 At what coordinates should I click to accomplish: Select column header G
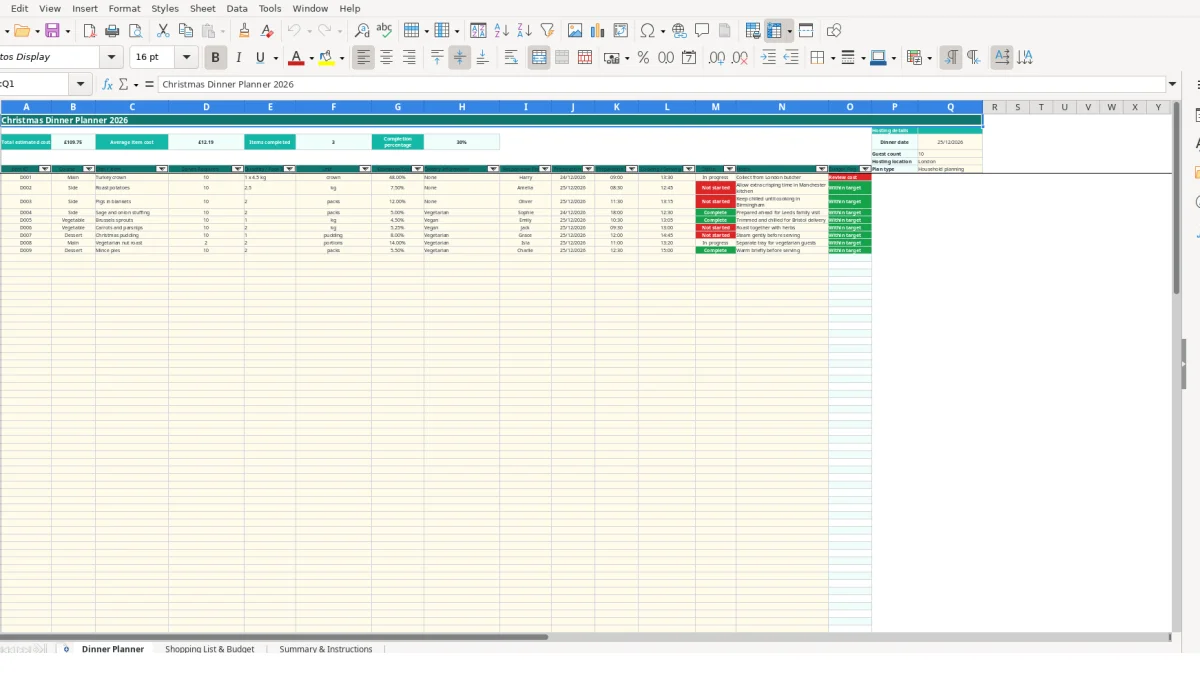397,107
